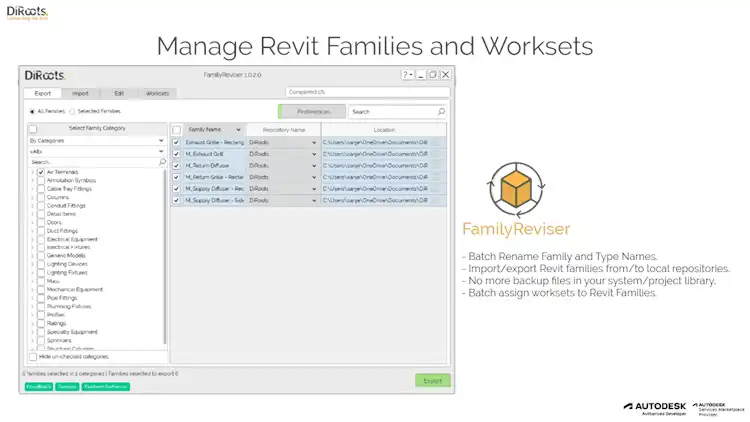Click the Location path of M_Exhaust Grill row
Viewport: 750px width, 422px height.
click(375, 154)
